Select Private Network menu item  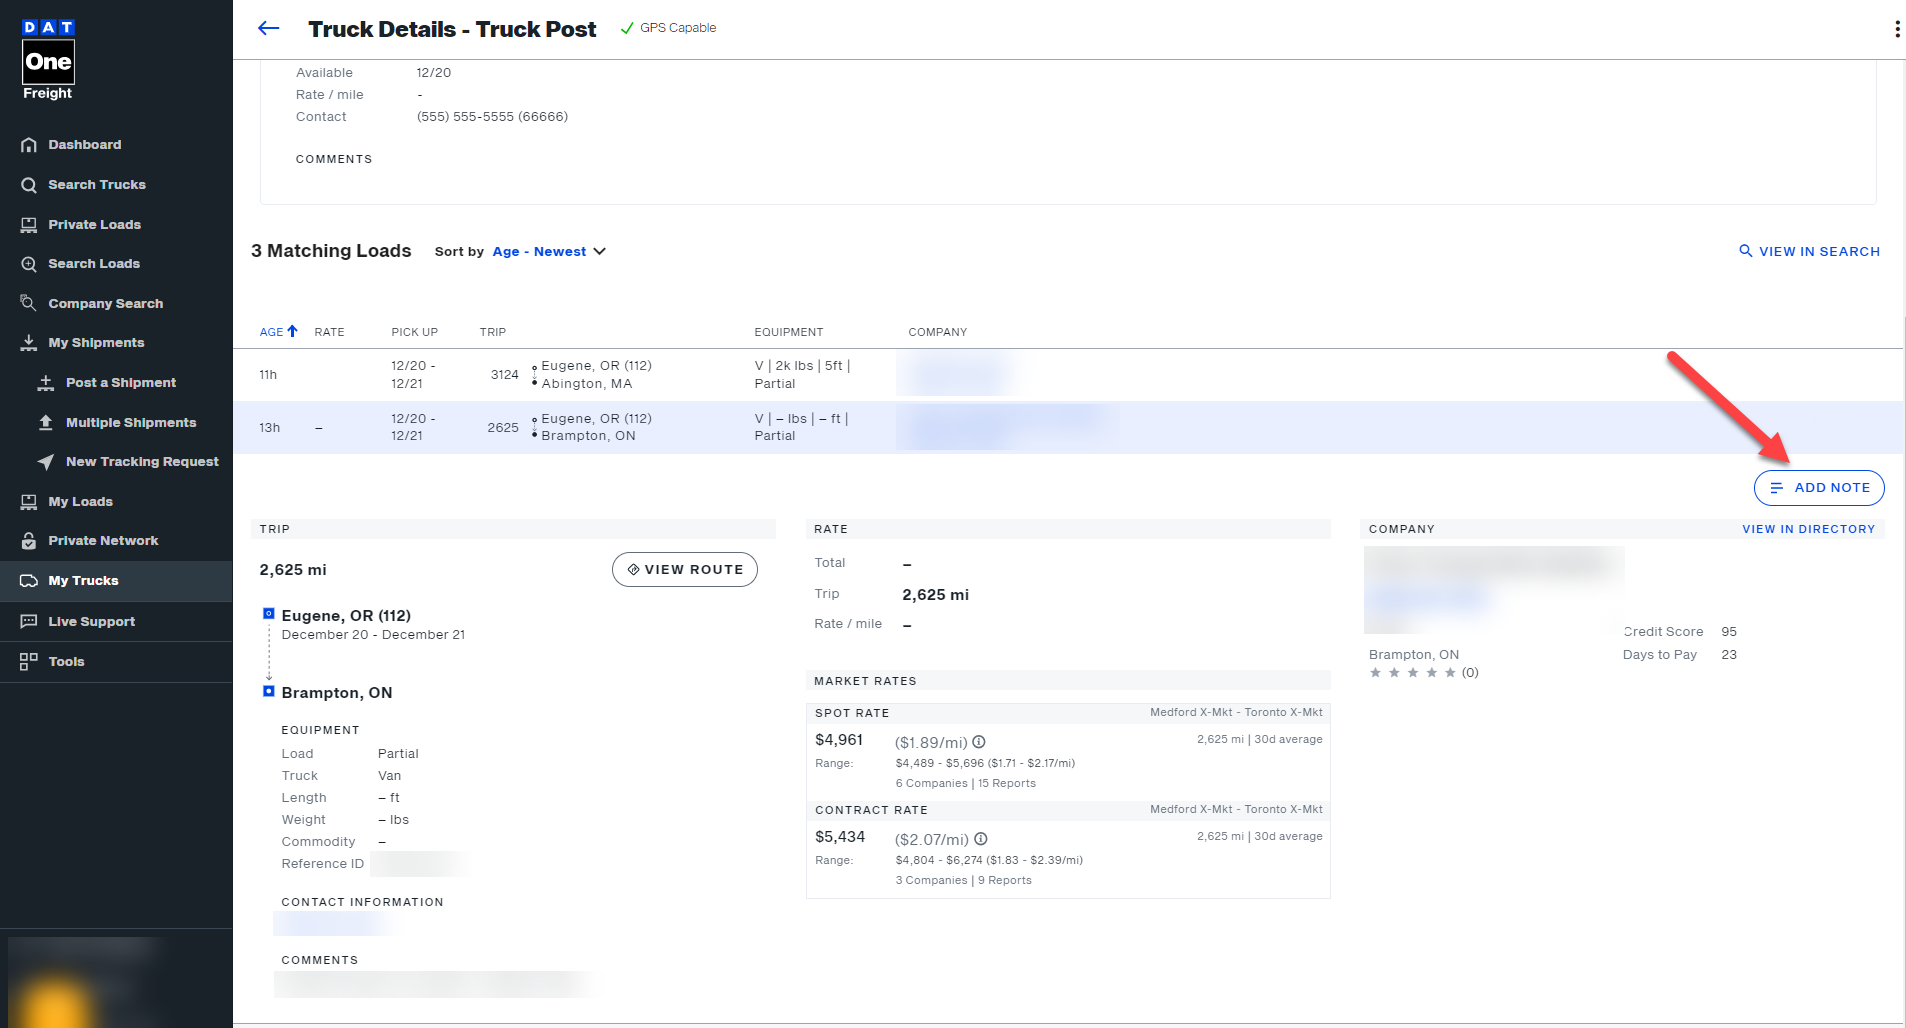pos(103,541)
